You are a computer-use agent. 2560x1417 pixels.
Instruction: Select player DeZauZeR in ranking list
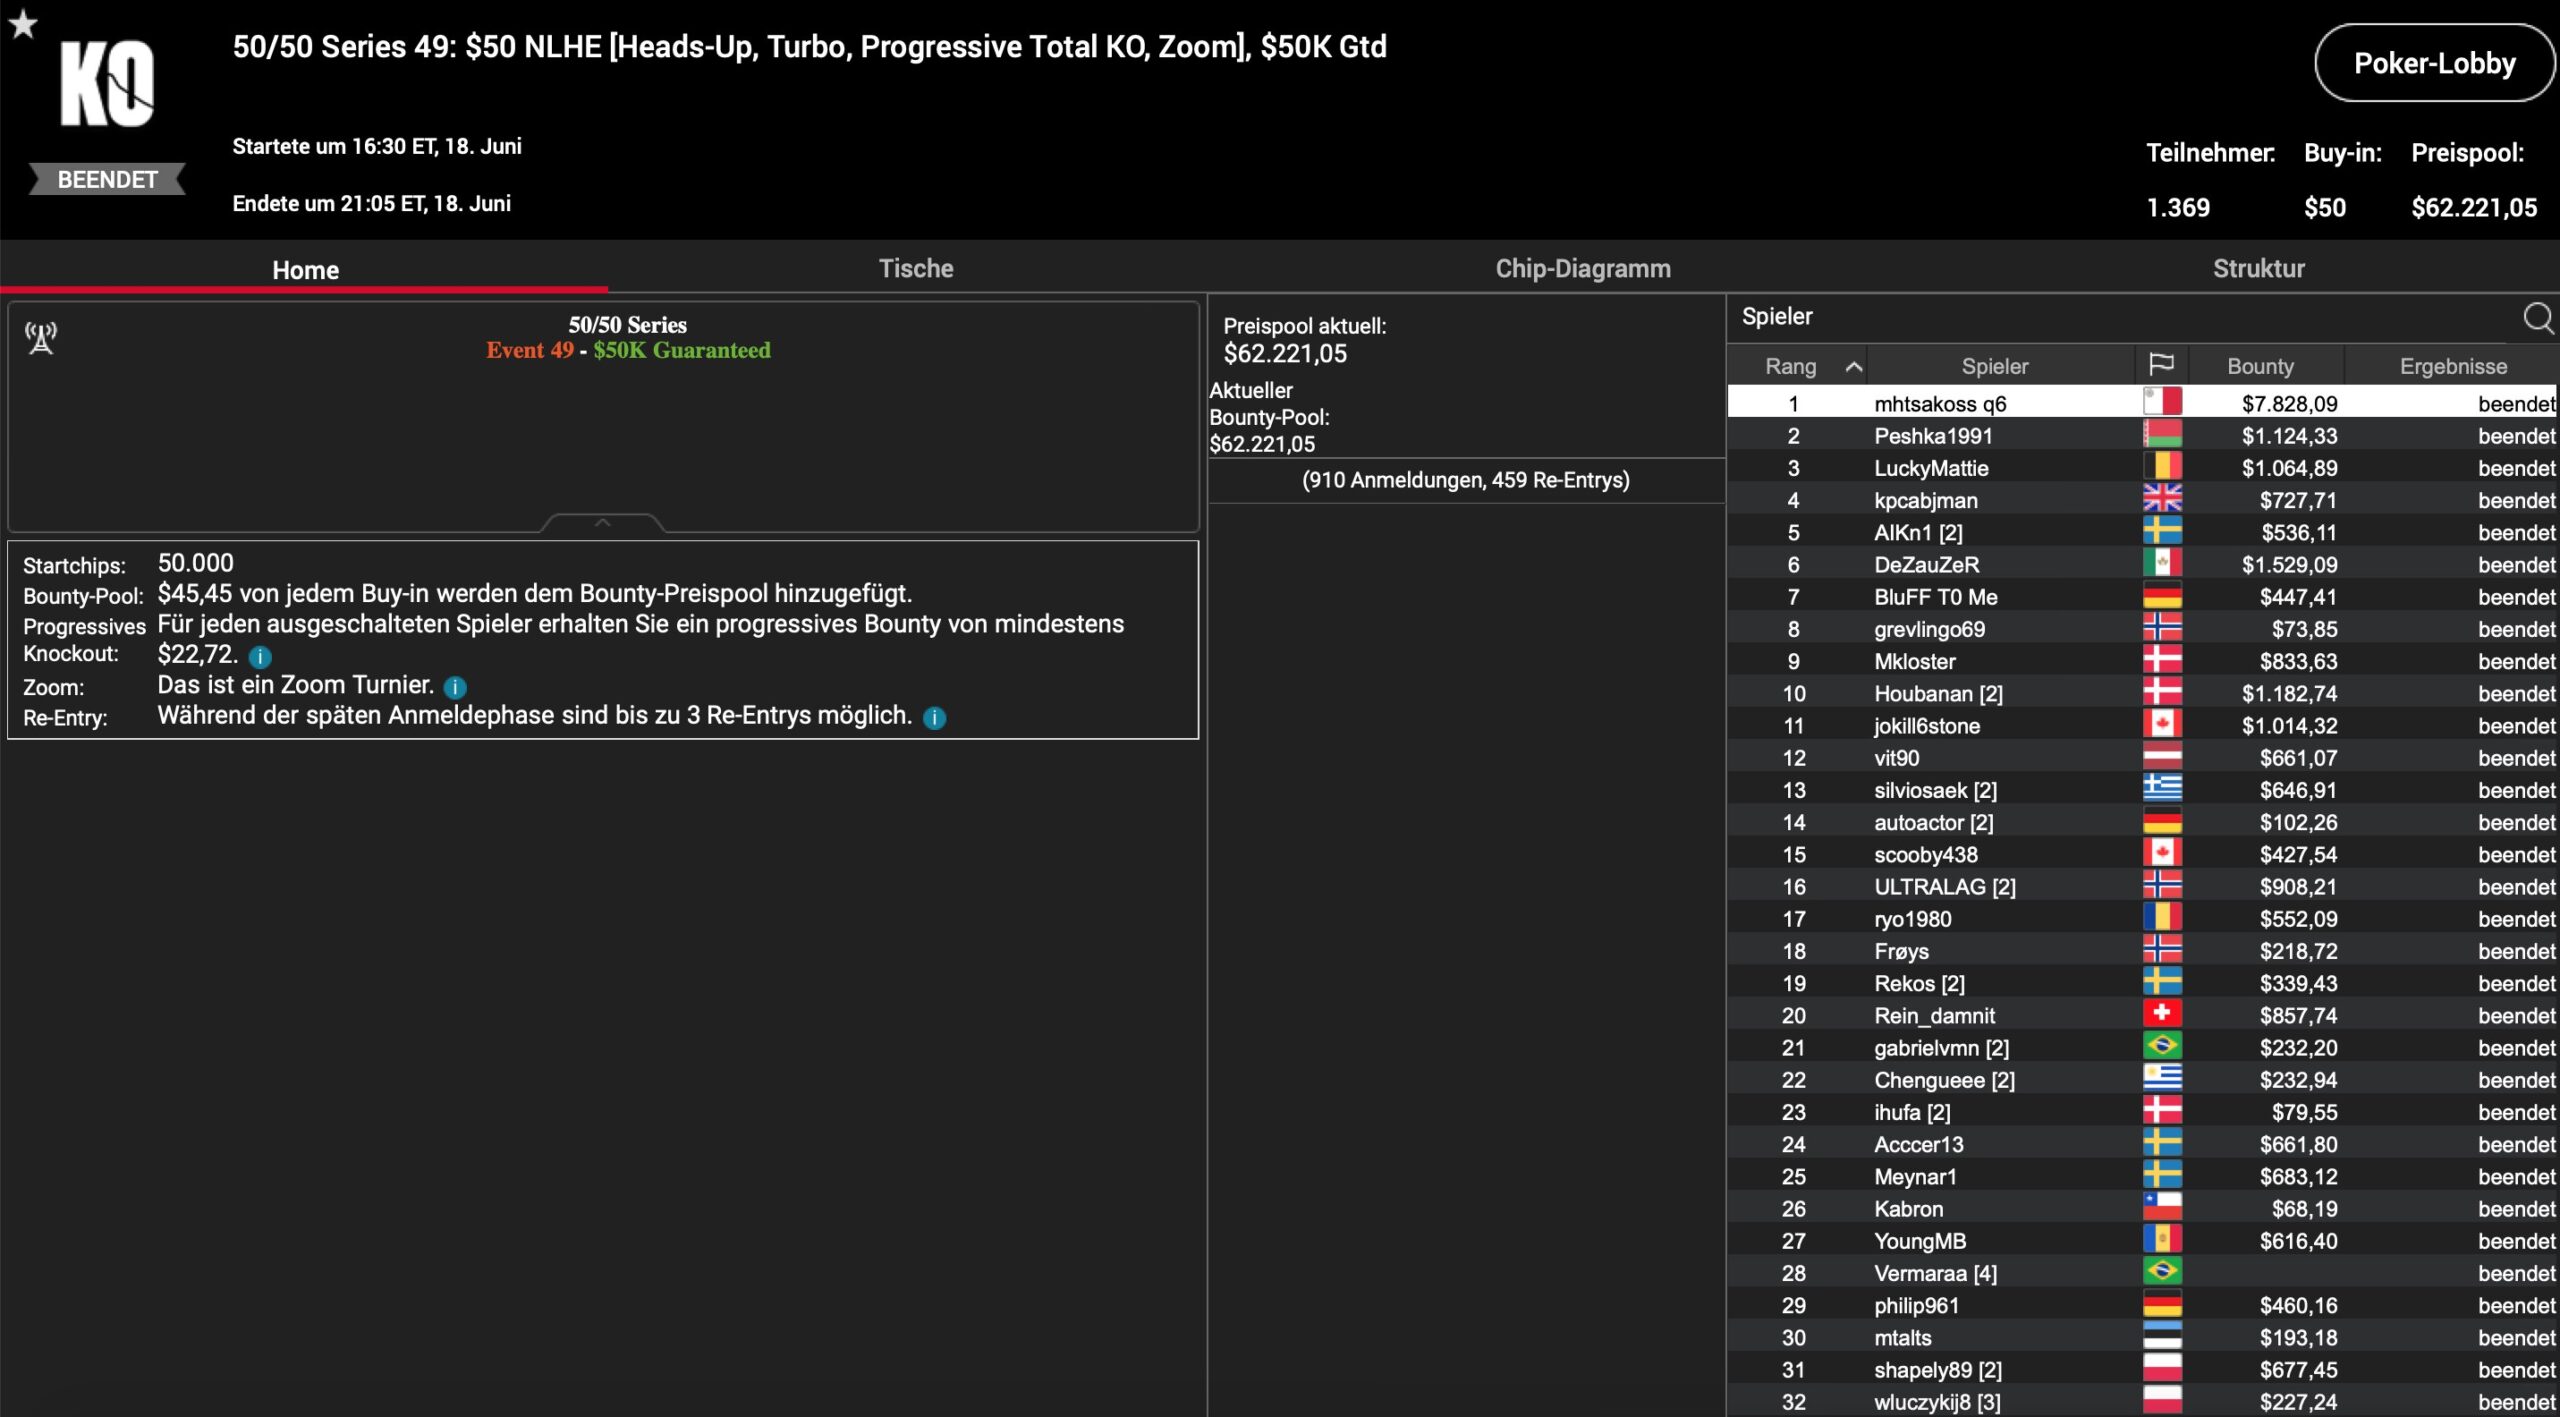(x=1926, y=565)
